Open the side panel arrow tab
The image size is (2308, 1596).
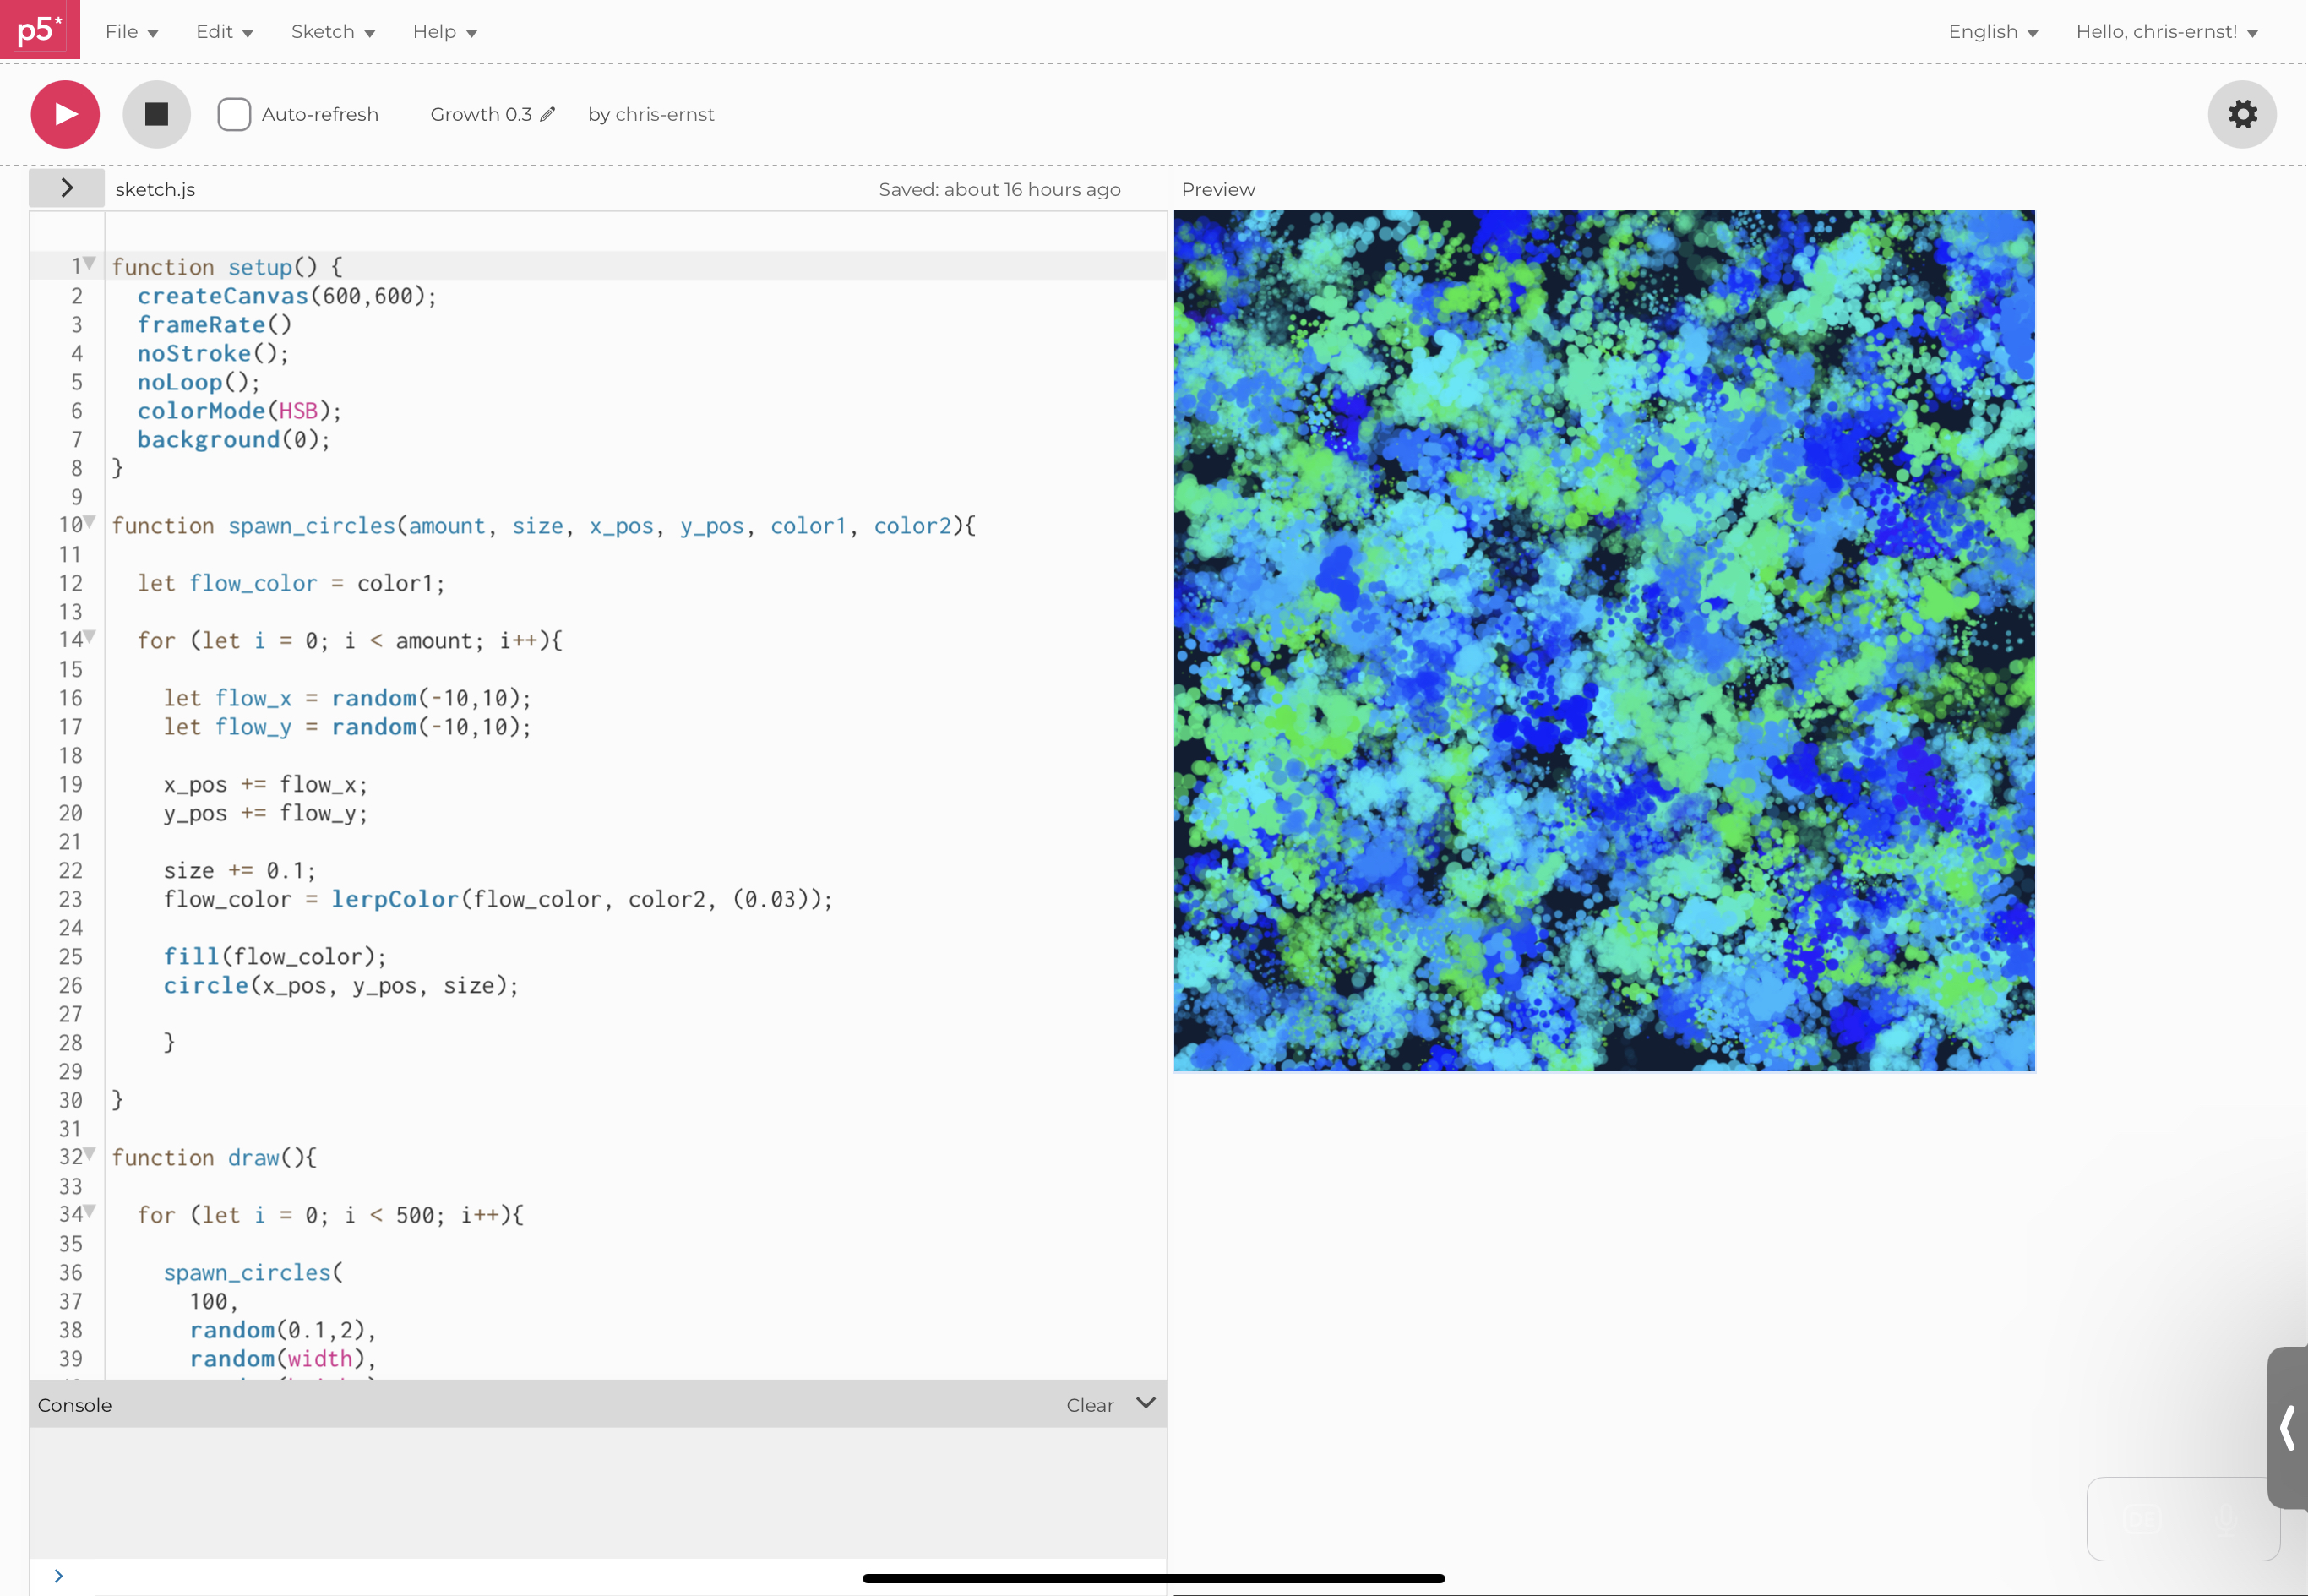pyautogui.click(x=2286, y=1427)
